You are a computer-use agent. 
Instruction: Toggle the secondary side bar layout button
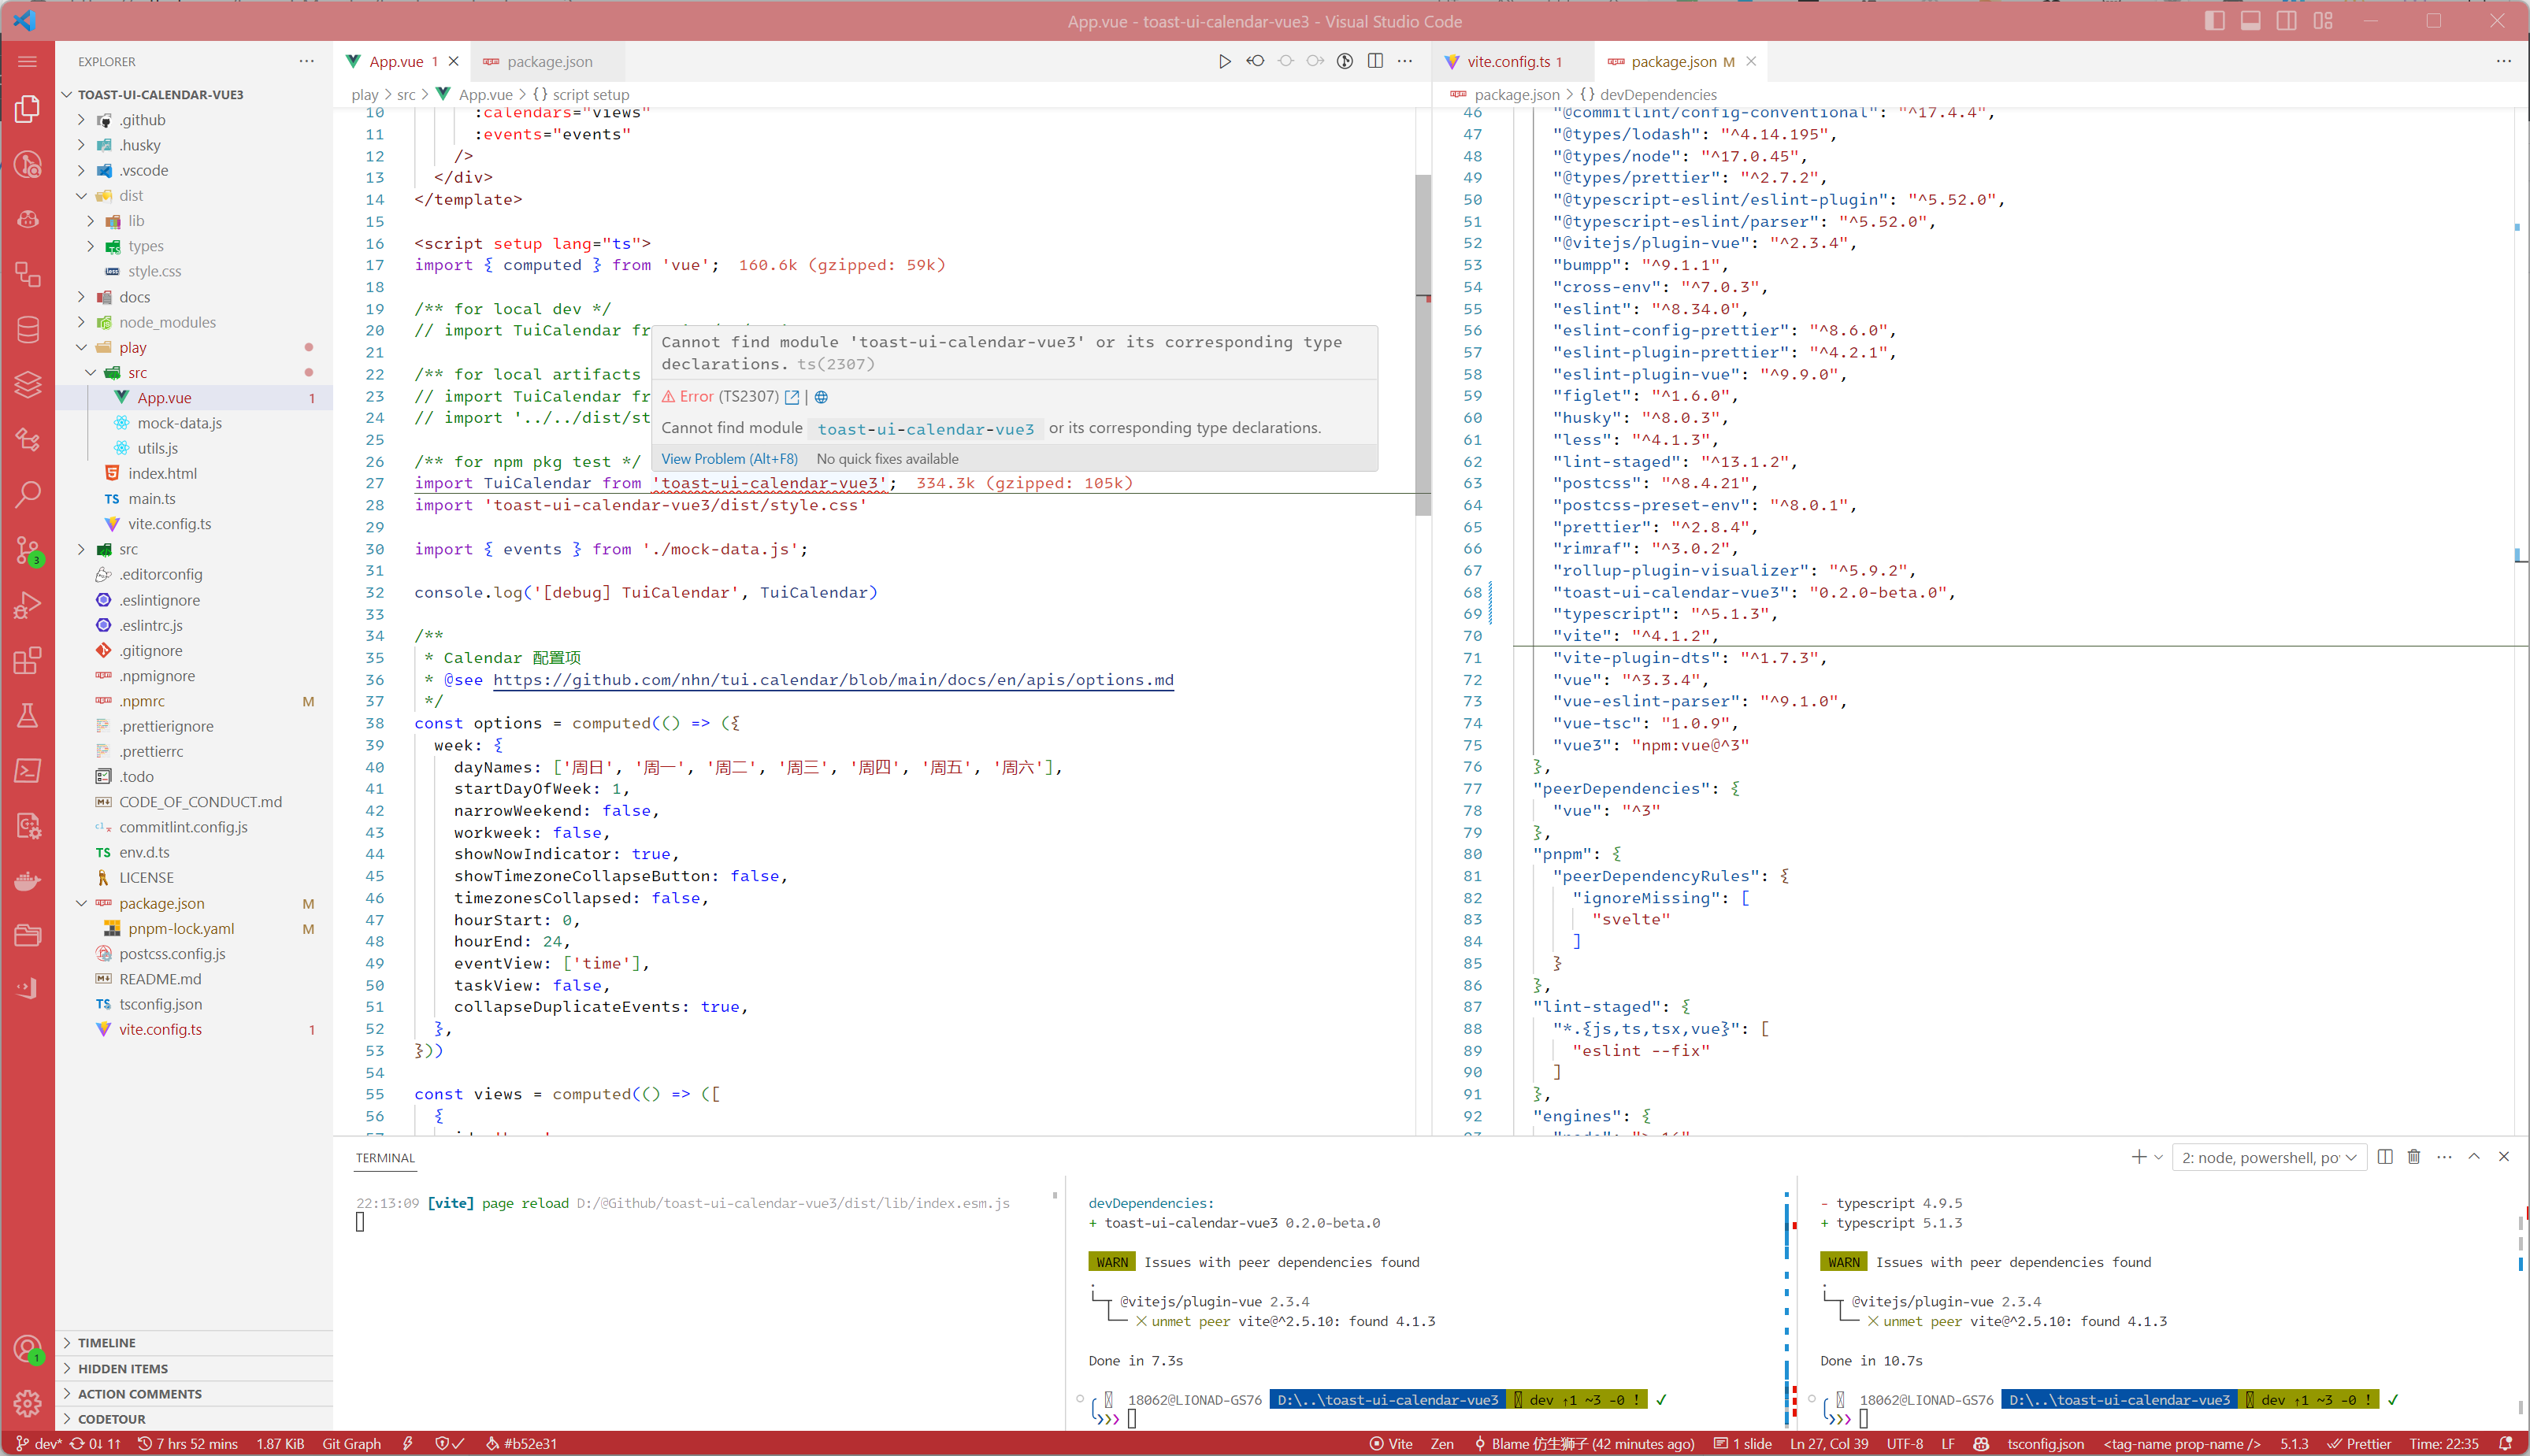2286,21
